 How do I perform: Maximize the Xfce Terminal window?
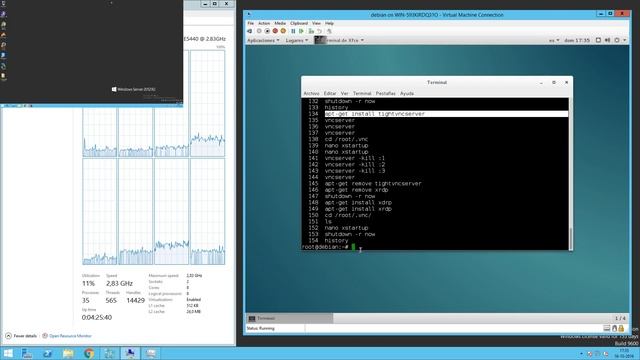[554, 82]
